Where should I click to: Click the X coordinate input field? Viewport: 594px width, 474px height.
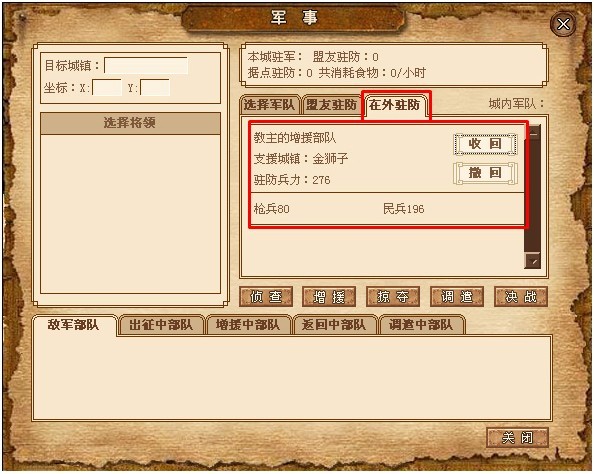click(x=107, y=88)
